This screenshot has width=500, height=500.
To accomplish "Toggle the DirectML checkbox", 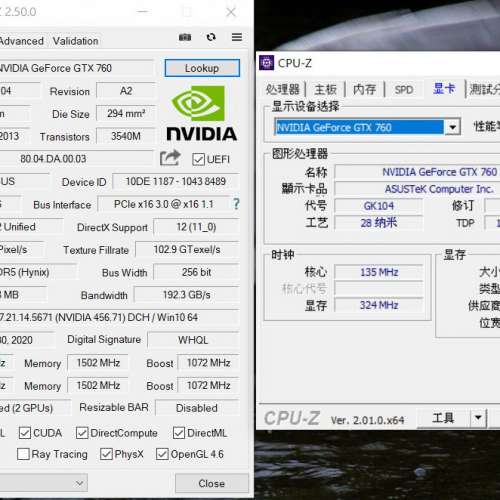I will [179, 433].
